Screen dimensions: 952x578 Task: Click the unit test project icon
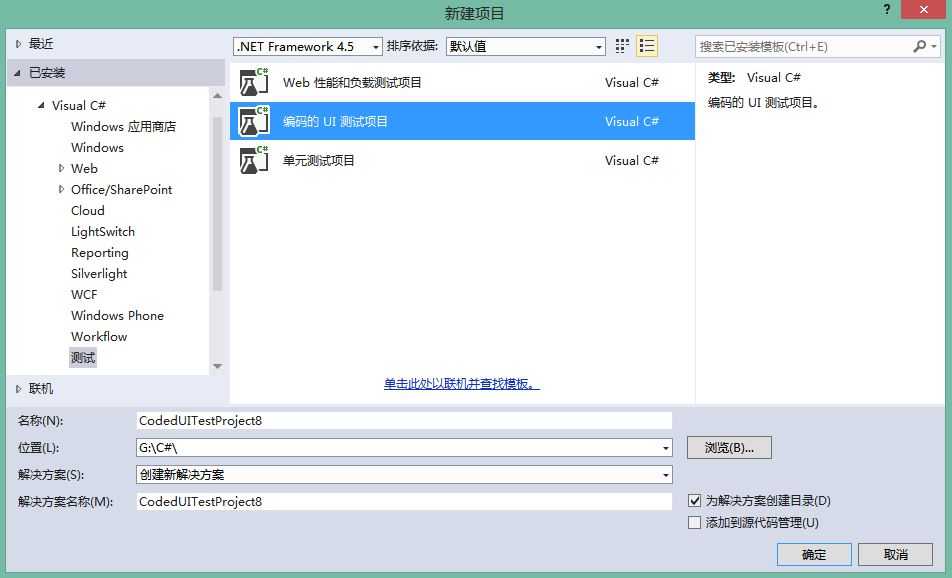tap(253, 160)
